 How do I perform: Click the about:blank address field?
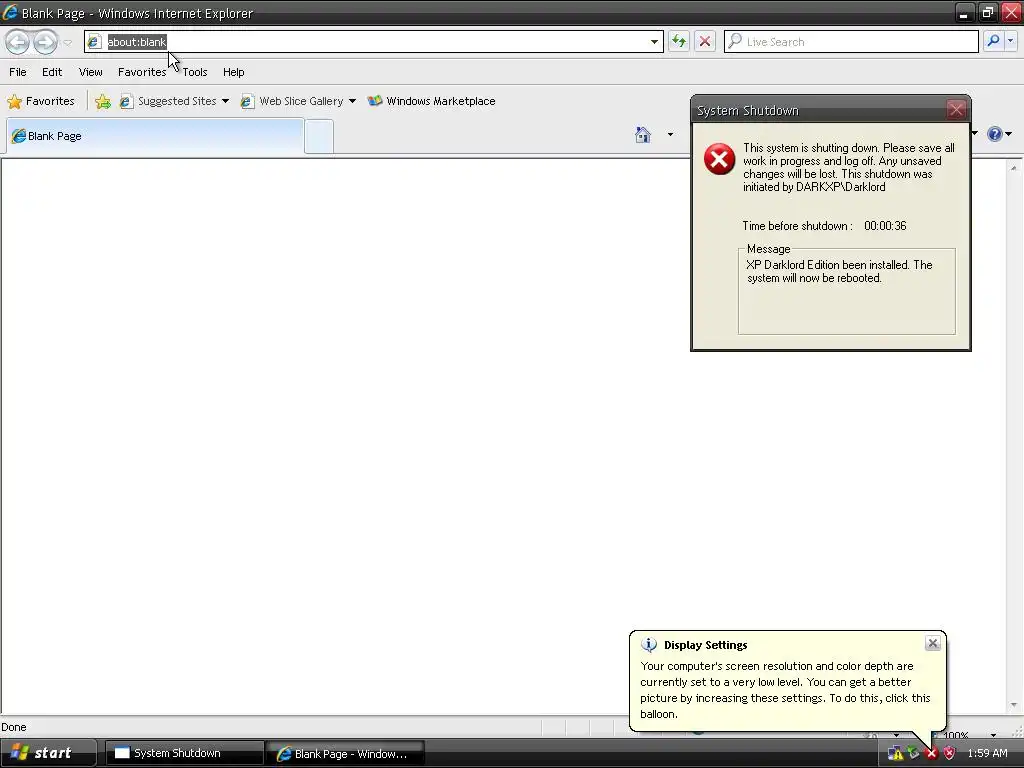point(369,42)
